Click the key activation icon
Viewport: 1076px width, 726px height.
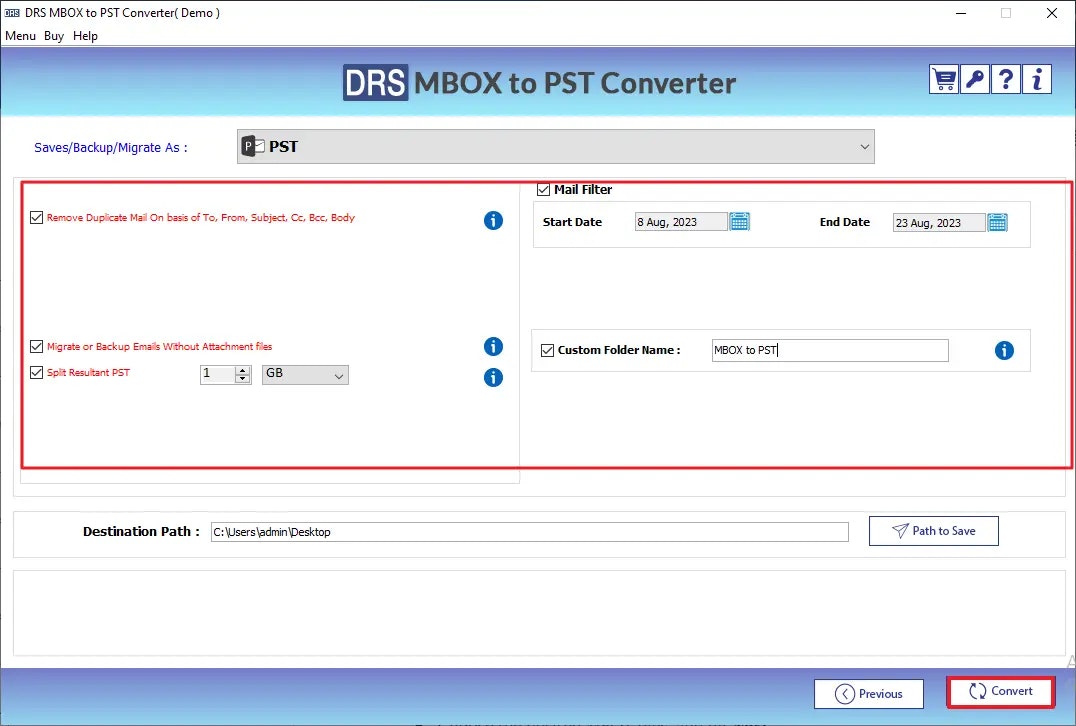point(974,80)
